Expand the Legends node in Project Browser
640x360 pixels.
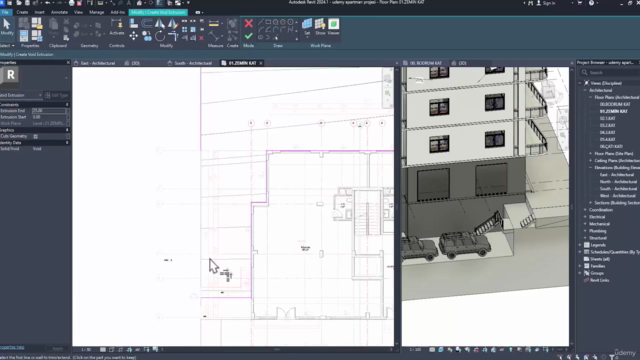pyautogui.click(x=580, y=245)
